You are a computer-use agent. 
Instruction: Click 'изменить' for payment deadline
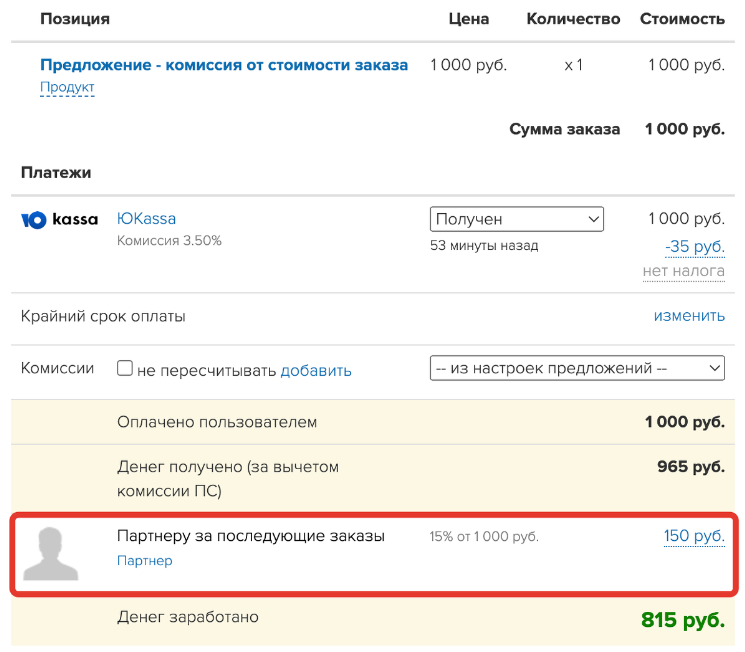pos(689,316)
